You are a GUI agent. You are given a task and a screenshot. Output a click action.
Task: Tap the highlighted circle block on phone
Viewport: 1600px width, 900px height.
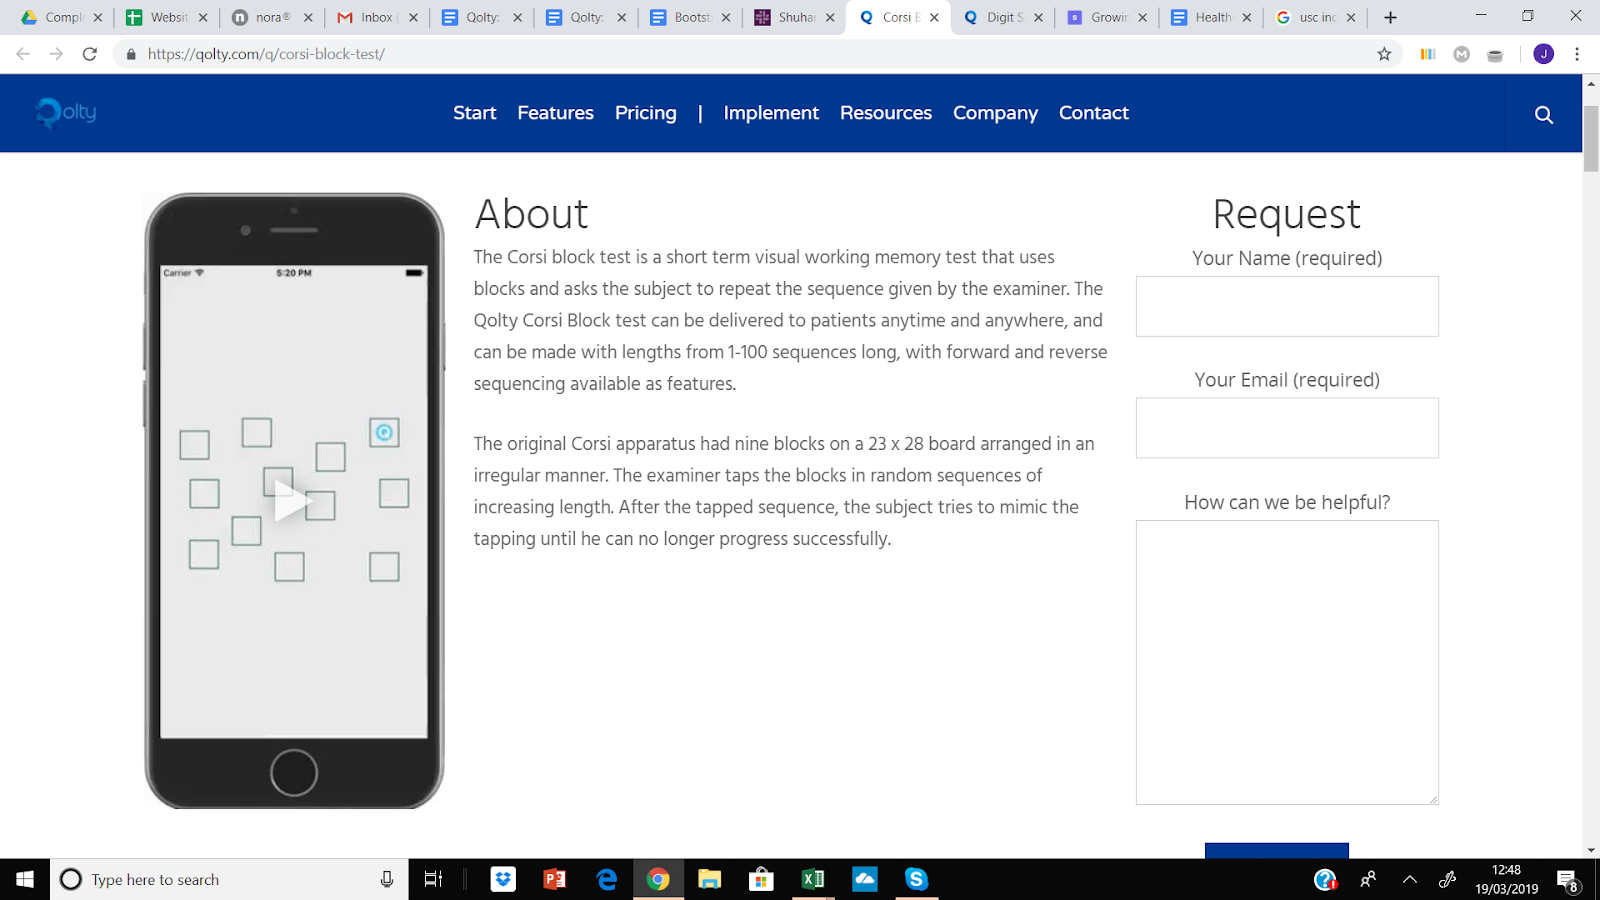[384, 432]
